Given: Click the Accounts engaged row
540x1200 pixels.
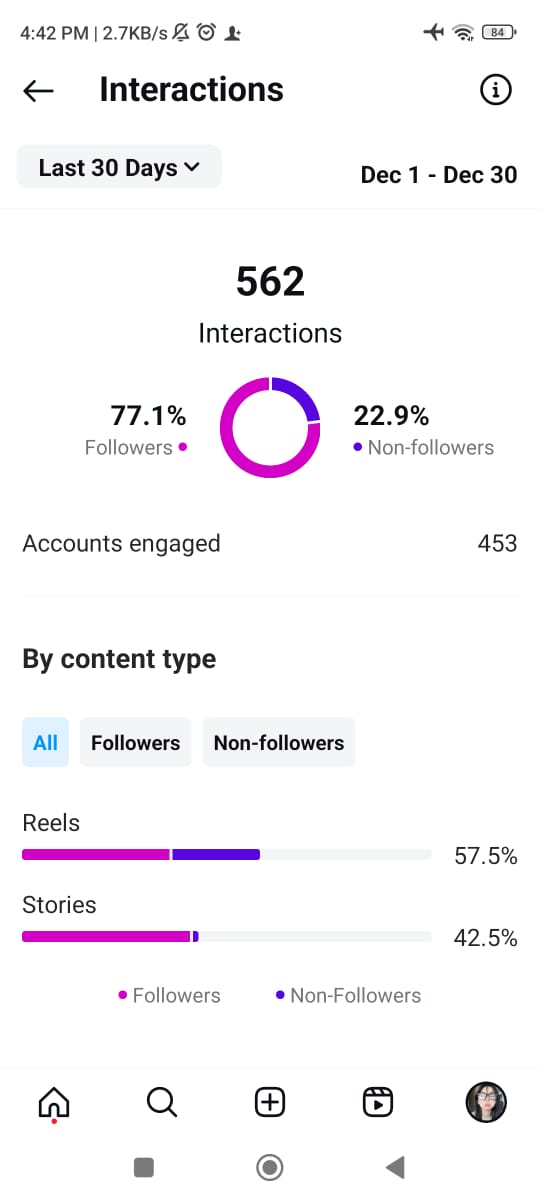Looking at the screenshot, I should click(x=270, y=544).
